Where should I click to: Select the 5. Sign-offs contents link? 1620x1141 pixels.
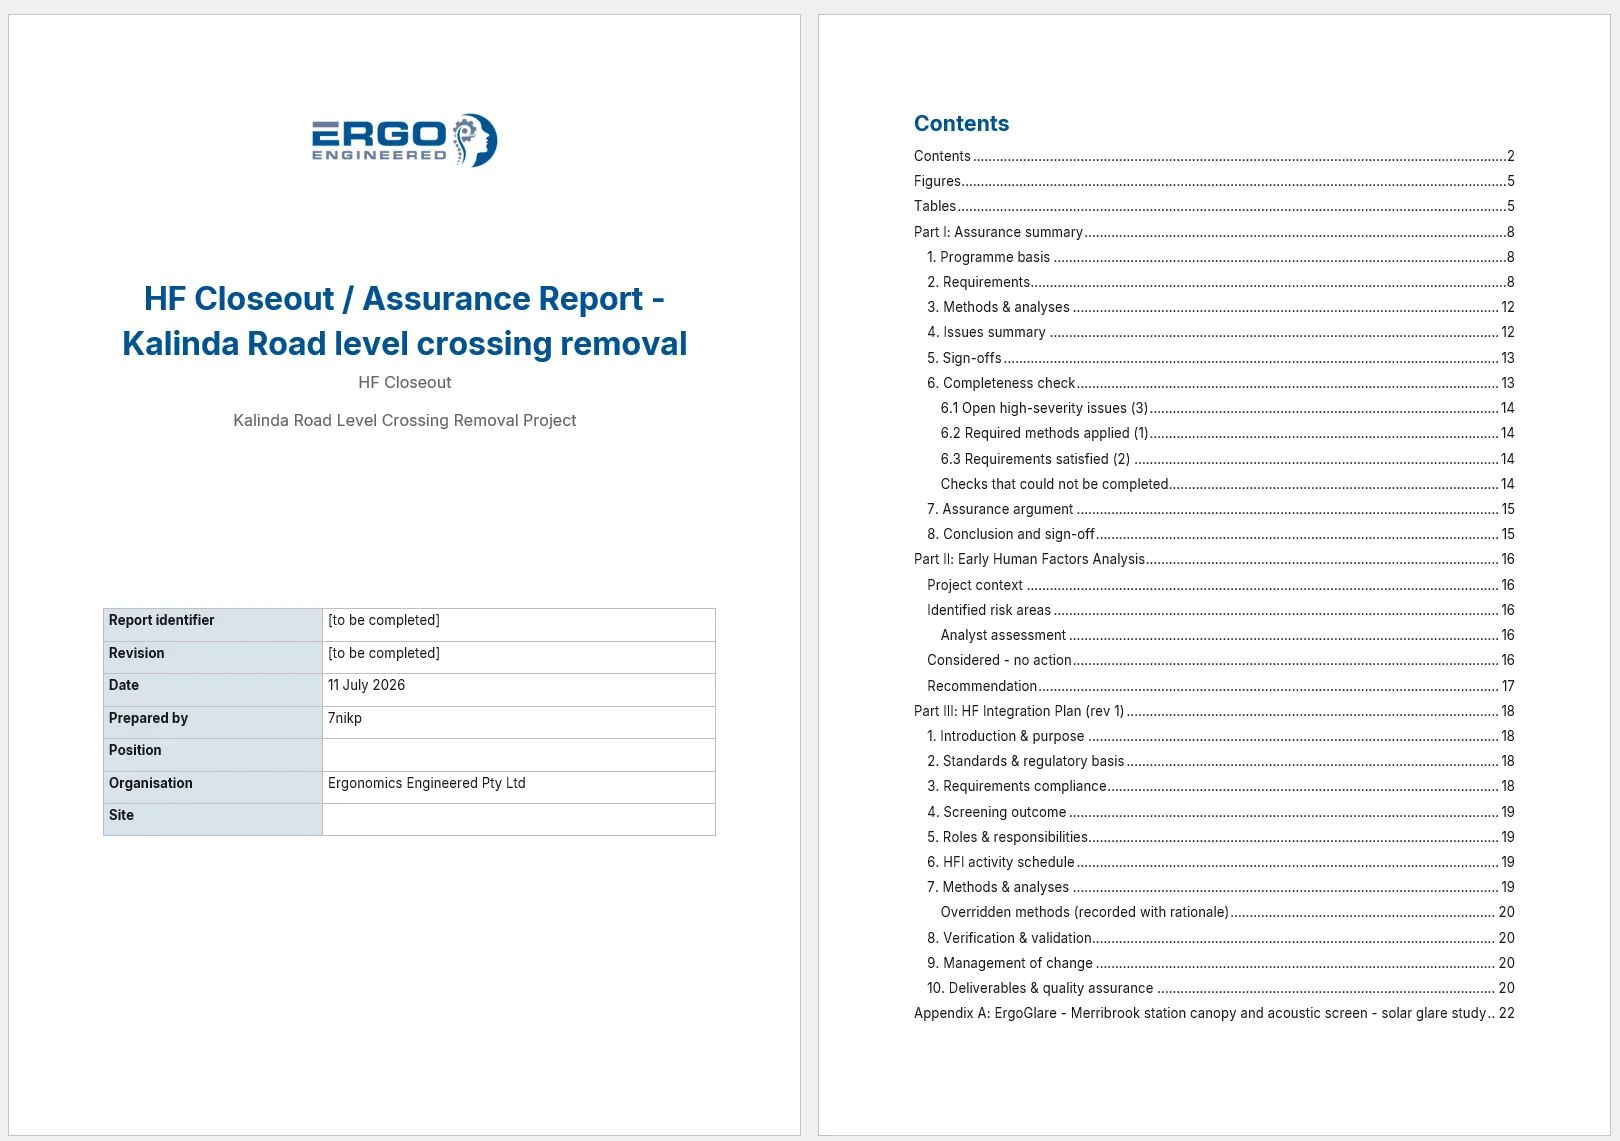[x=1220, y=358]
